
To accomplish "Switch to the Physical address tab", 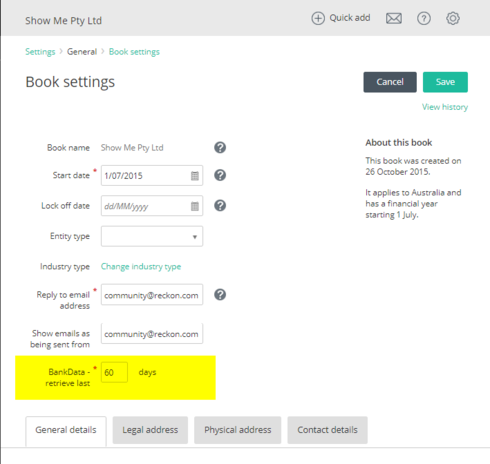I will pos(238,430).
